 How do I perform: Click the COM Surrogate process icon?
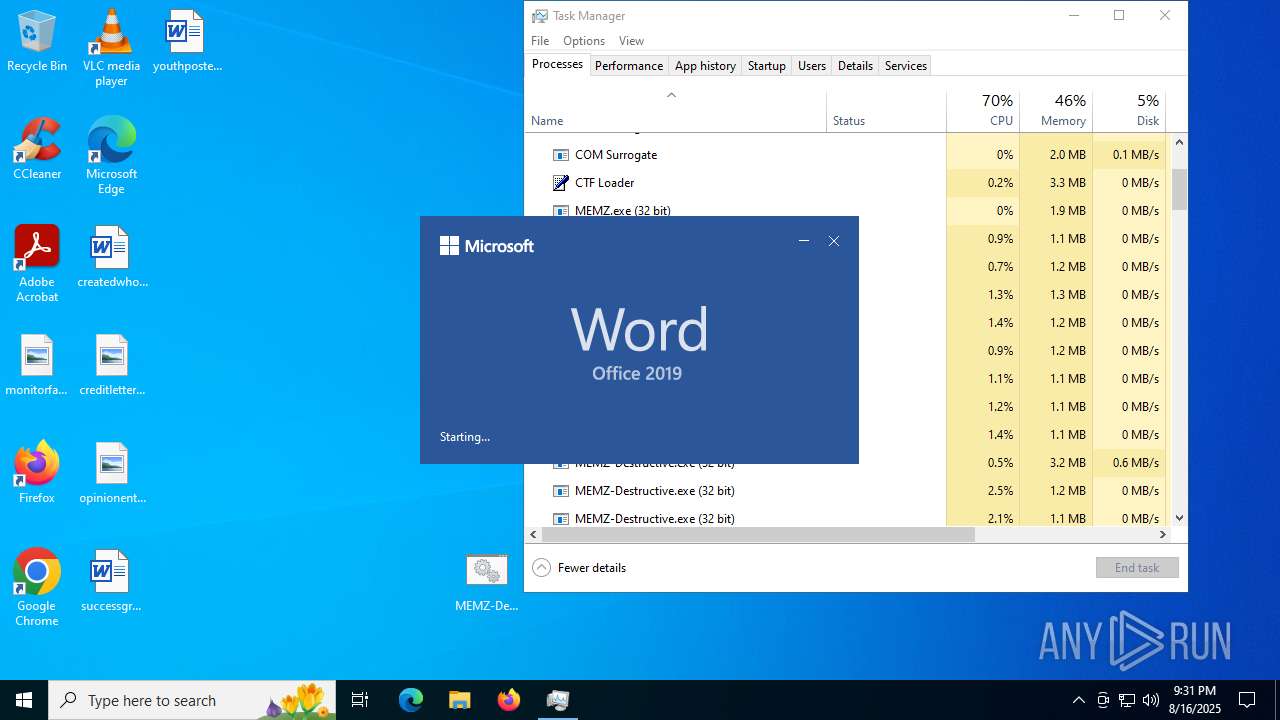click(561, 155)
